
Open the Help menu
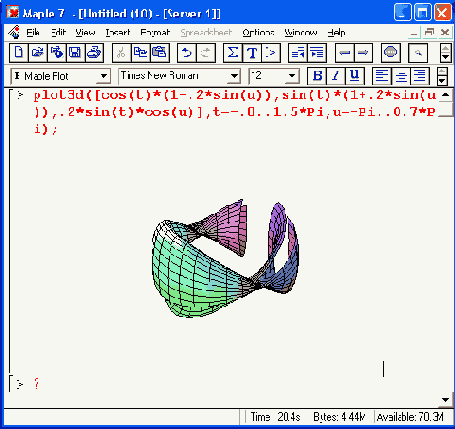(336, 32)
